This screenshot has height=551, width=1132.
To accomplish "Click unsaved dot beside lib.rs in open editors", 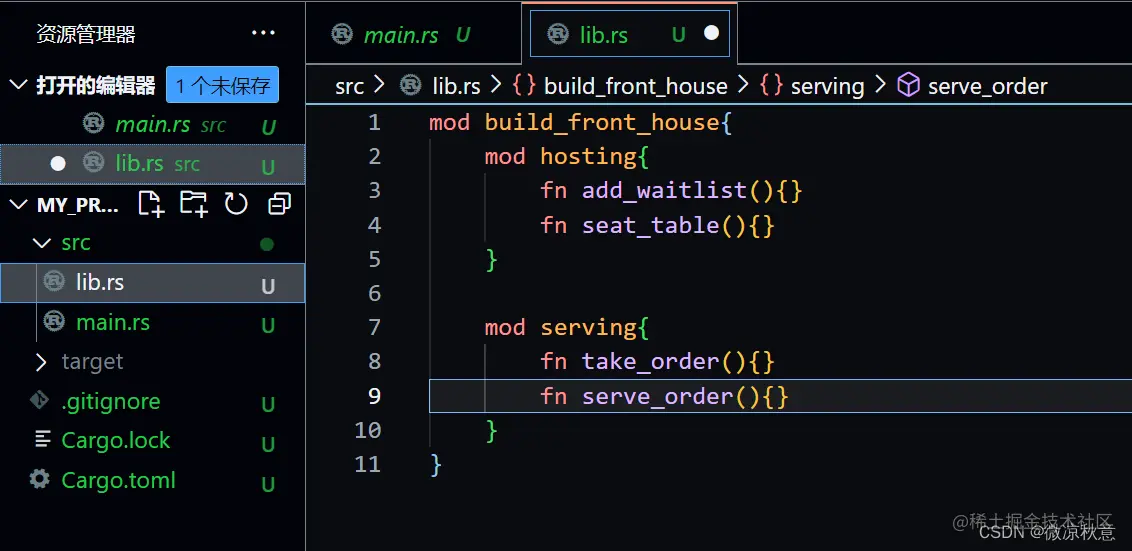I will 58,164.
